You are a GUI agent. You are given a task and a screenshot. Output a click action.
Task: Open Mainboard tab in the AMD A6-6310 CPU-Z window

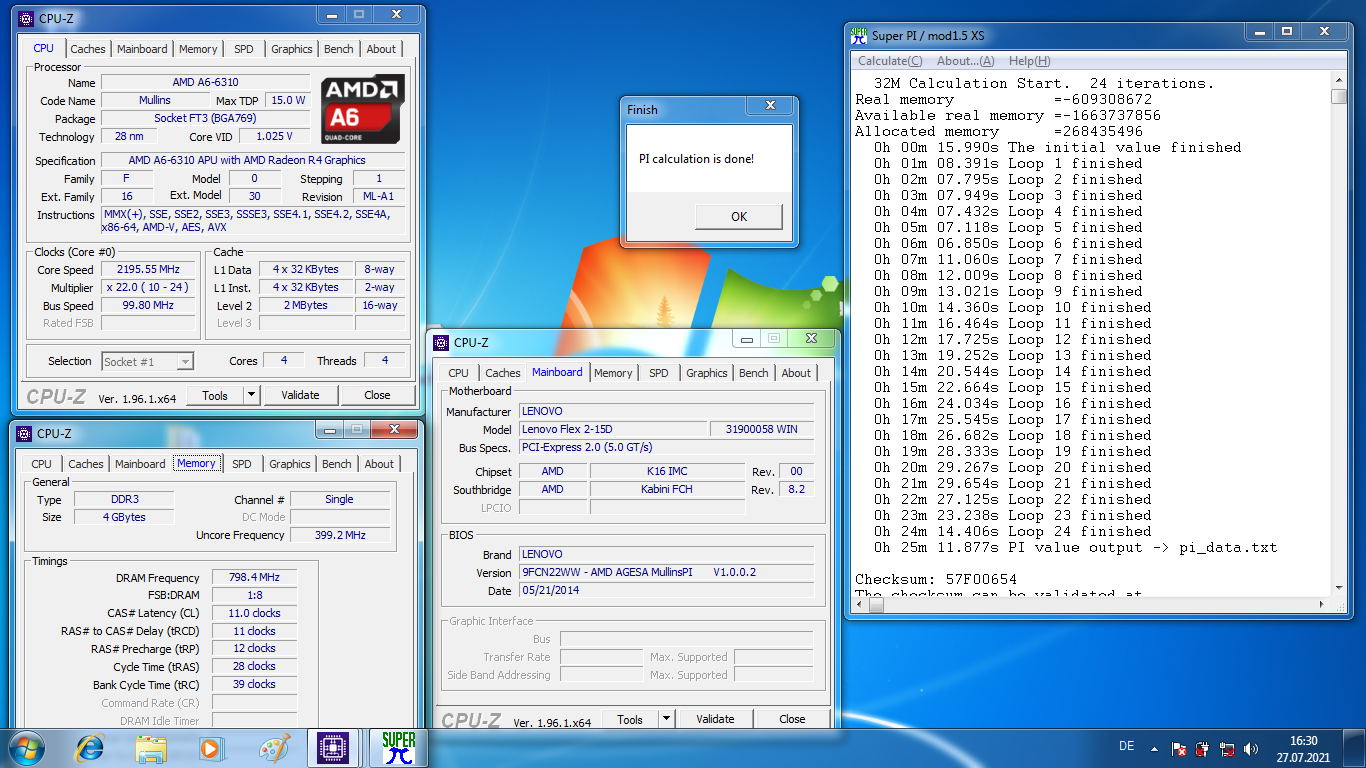coord(142,49)
